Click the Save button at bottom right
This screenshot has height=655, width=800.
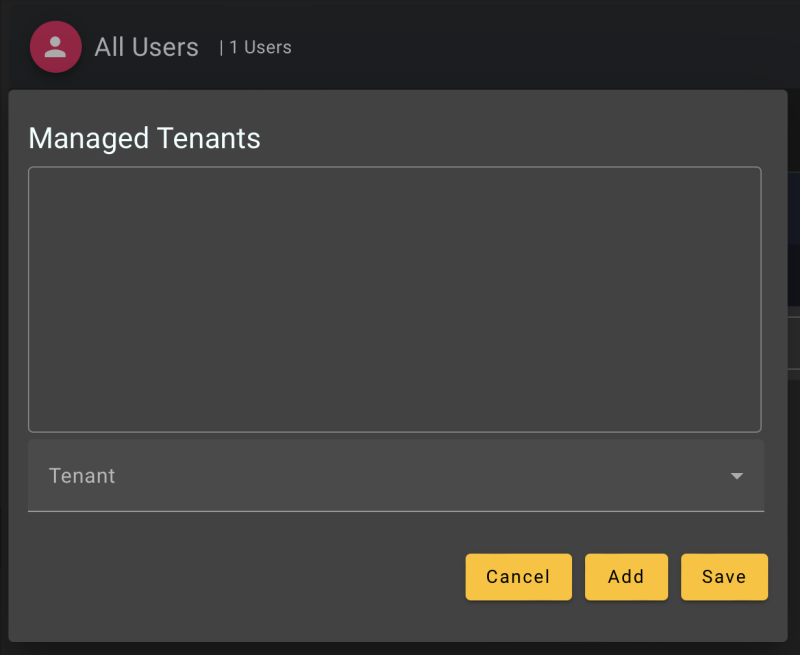[x=724, y=577]
